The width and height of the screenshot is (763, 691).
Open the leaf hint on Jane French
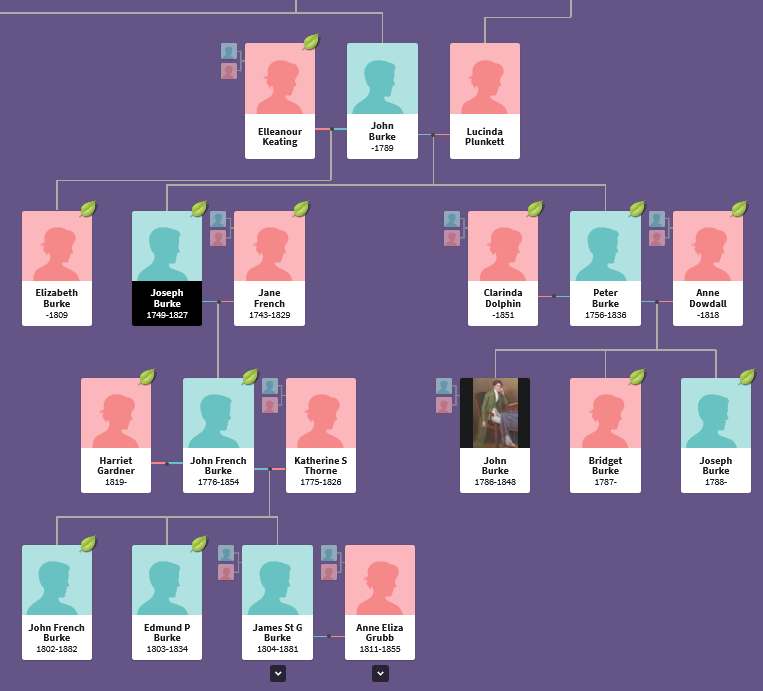[x=301, y=209]
